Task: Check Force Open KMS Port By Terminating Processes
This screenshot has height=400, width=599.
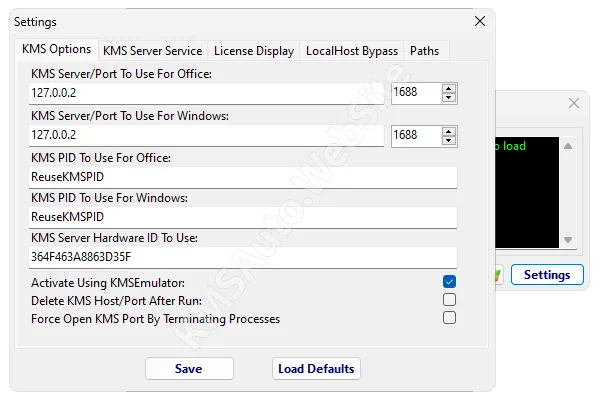Action: click(x=449, y=317)
